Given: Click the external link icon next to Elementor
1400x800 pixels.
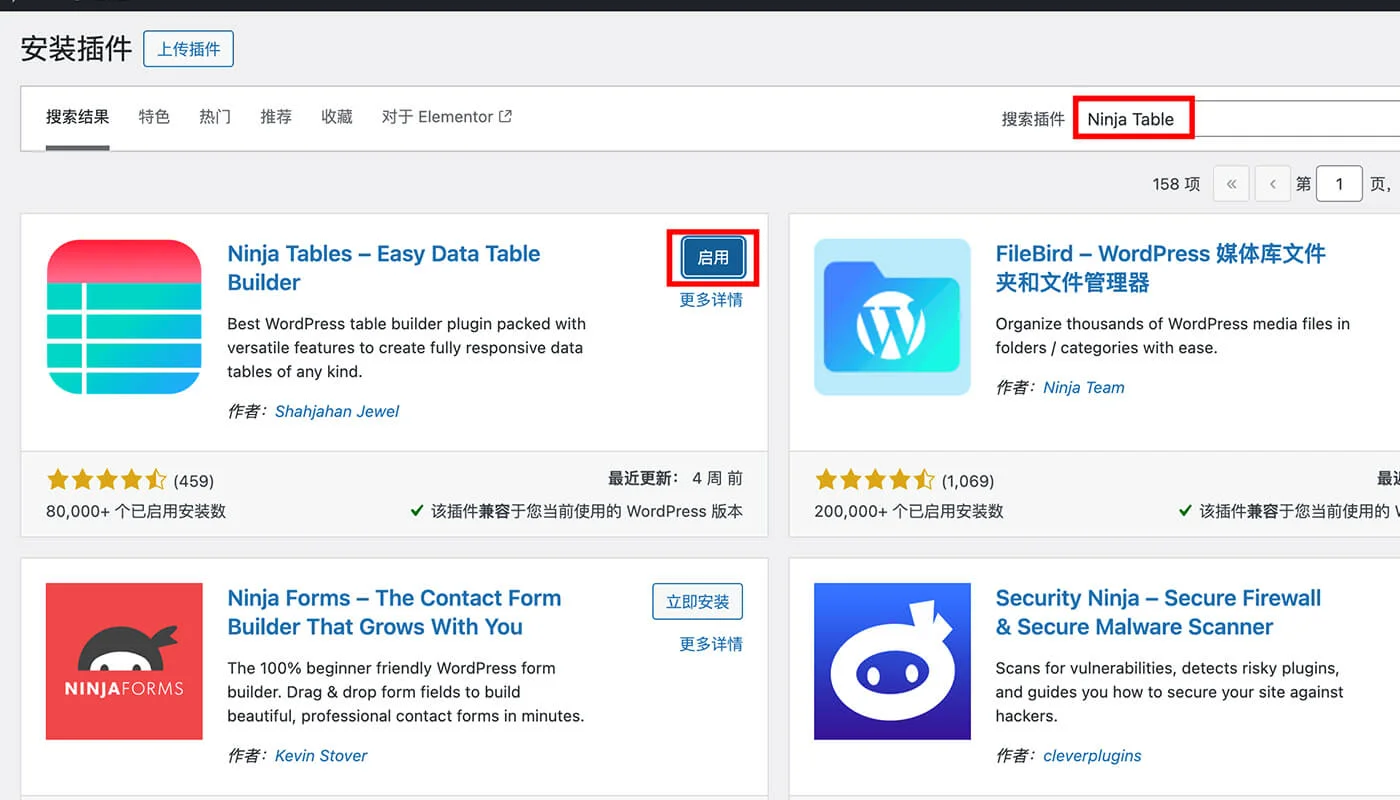Looking at the screenshot, I should [506, 115].
